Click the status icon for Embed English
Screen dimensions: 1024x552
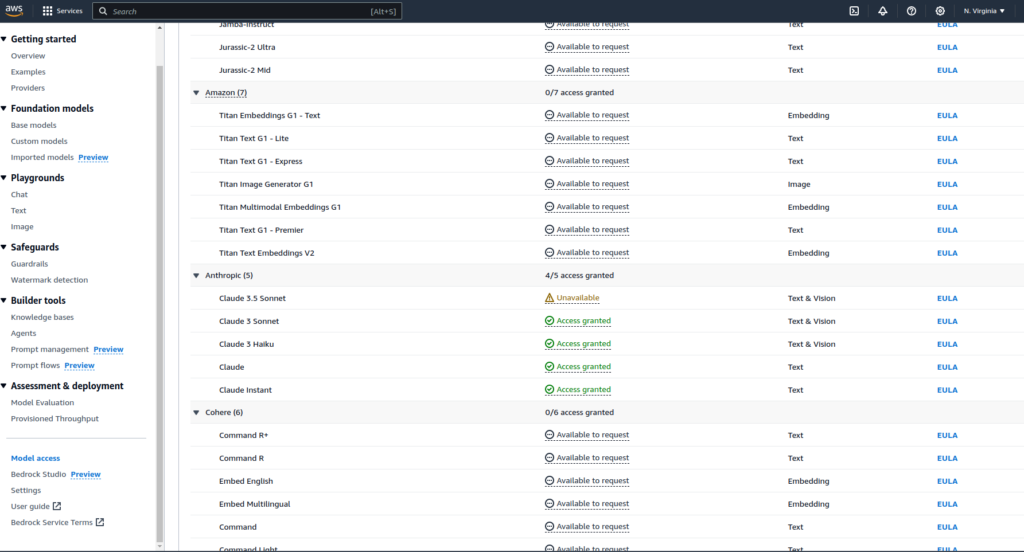(549, 481)
